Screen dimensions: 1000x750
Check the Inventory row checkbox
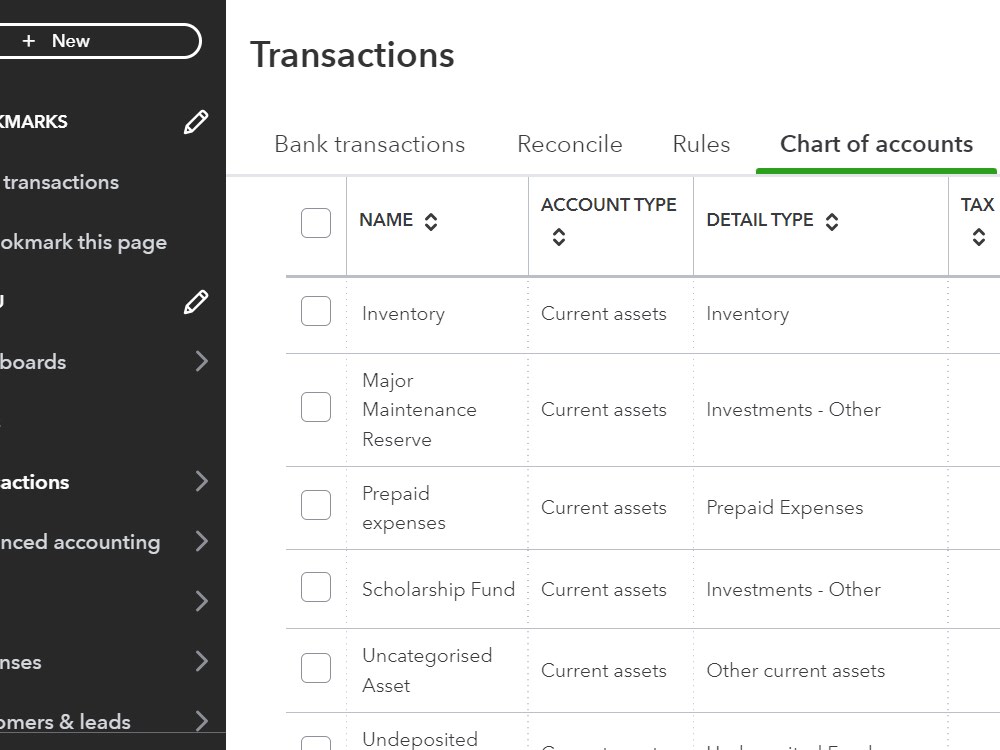(316, 311)
